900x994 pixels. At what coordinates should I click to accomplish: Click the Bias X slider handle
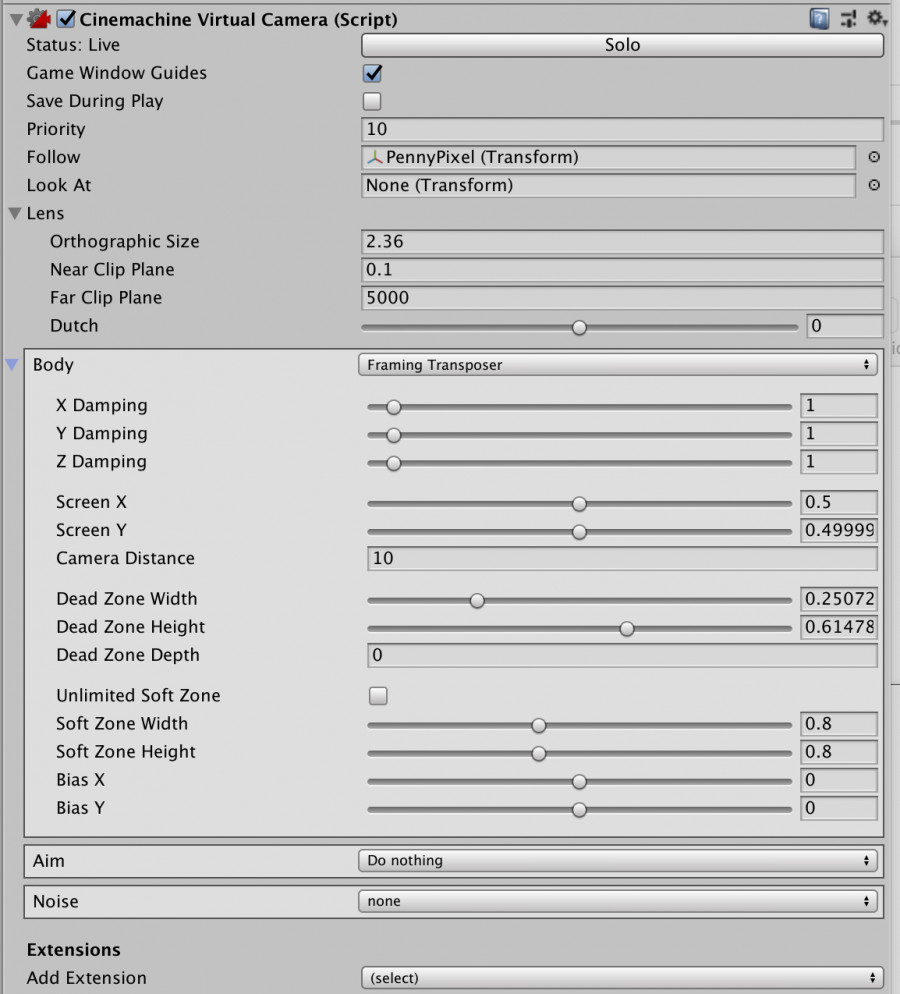tap(579, 781)
